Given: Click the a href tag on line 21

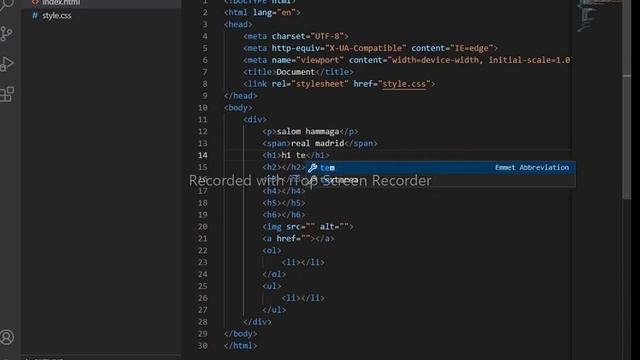Looking at the screenshot, I should (x=298, y=238).
